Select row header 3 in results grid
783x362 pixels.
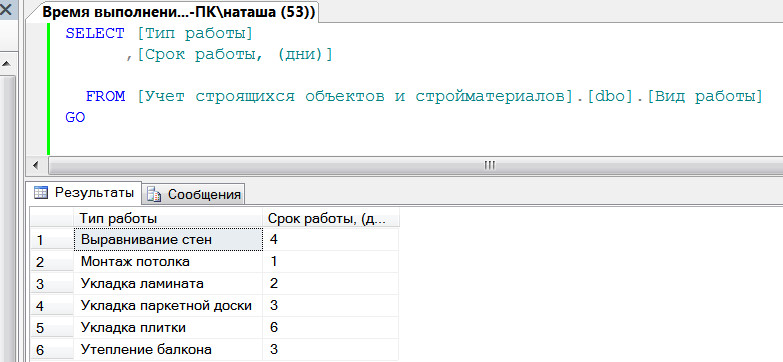[51, 284]
